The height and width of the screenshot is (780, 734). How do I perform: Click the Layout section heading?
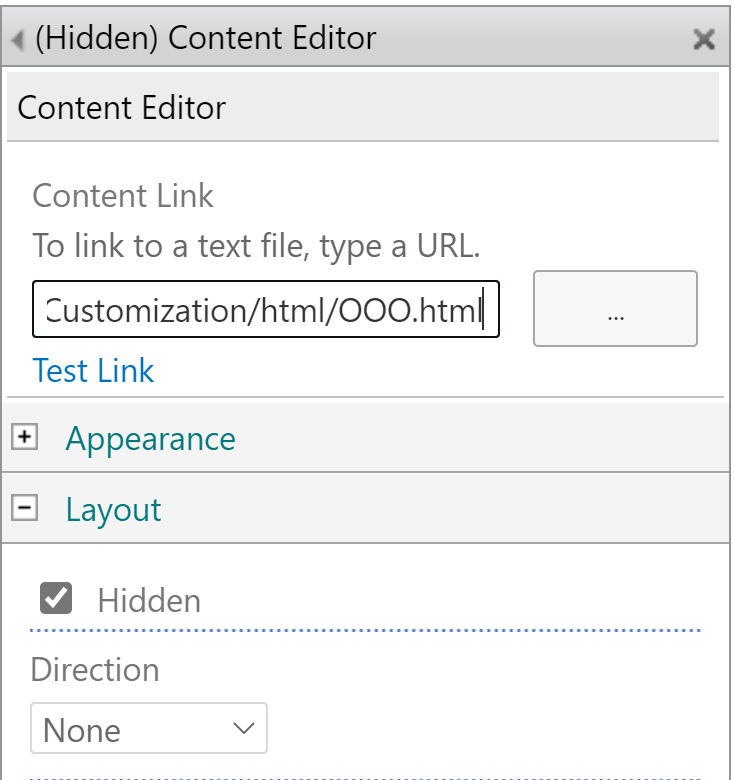click(113, 510)
